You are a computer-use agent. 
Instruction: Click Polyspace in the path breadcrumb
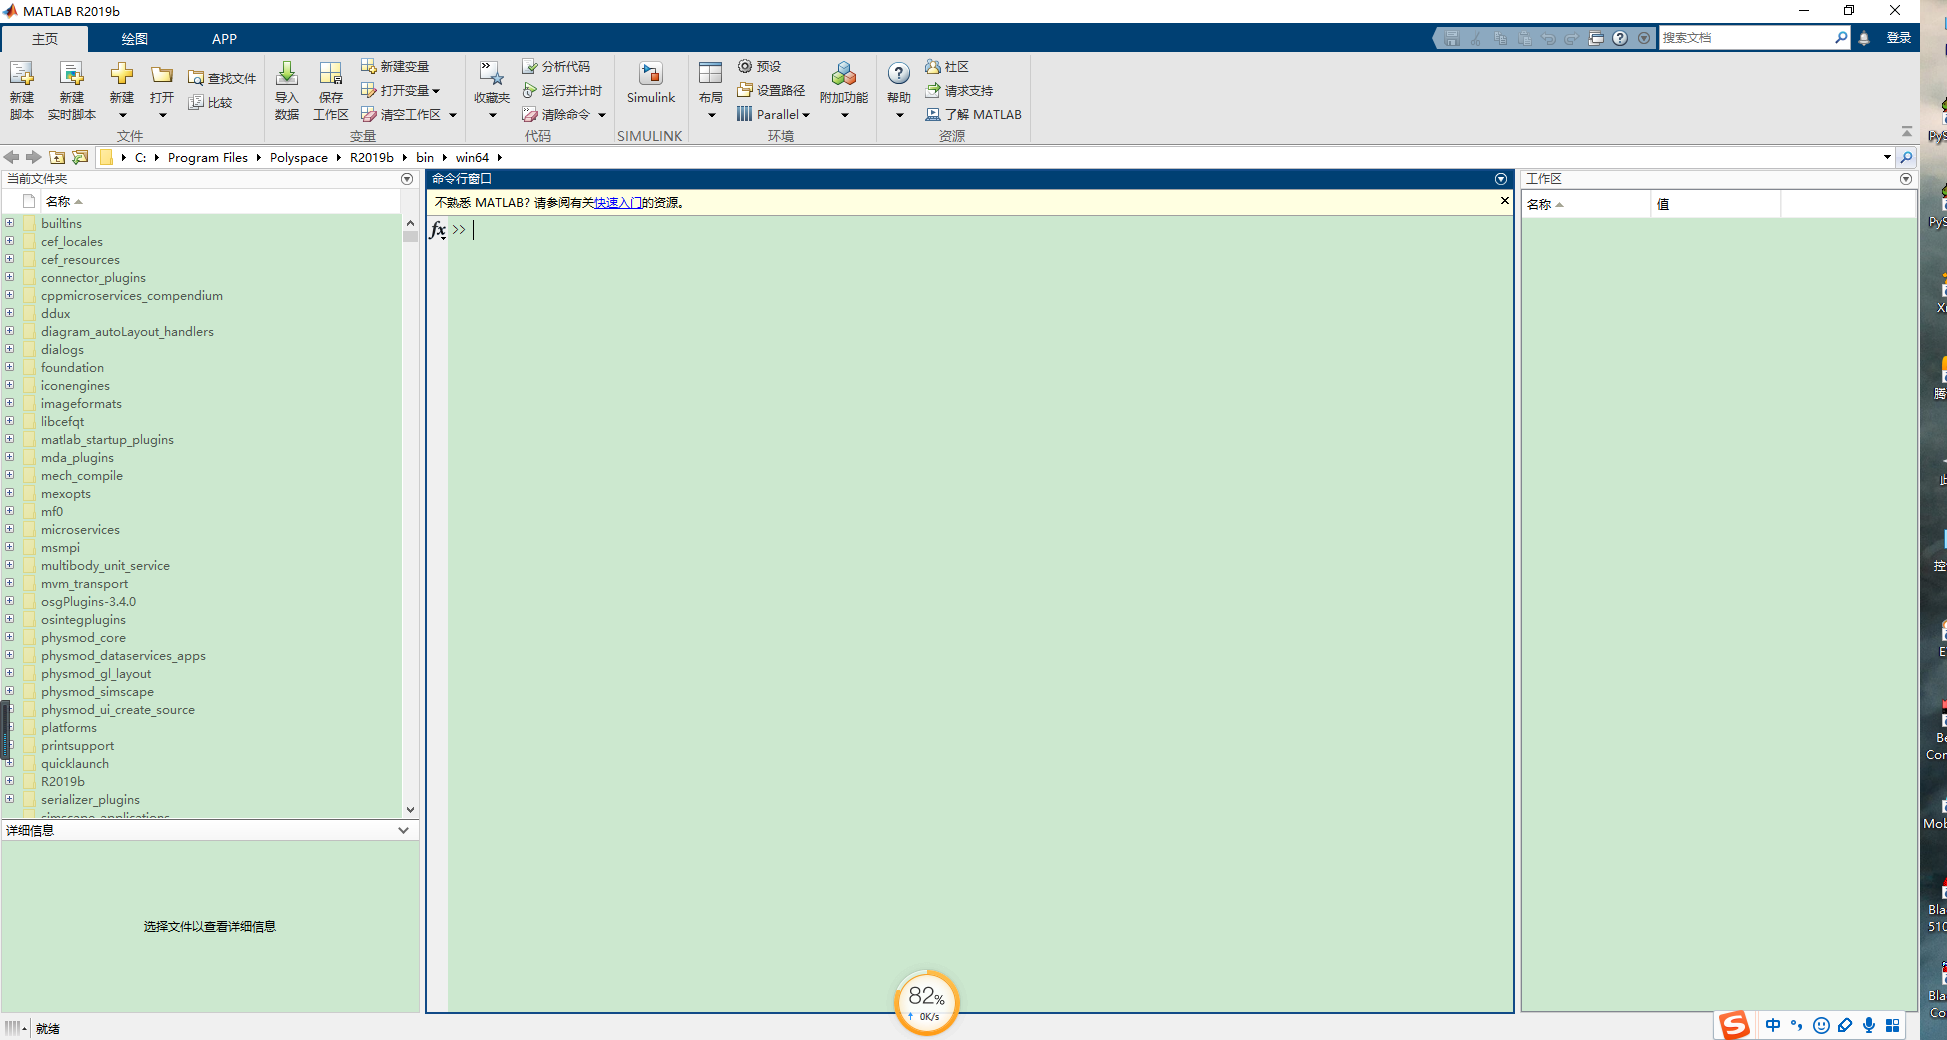point(299,157)
